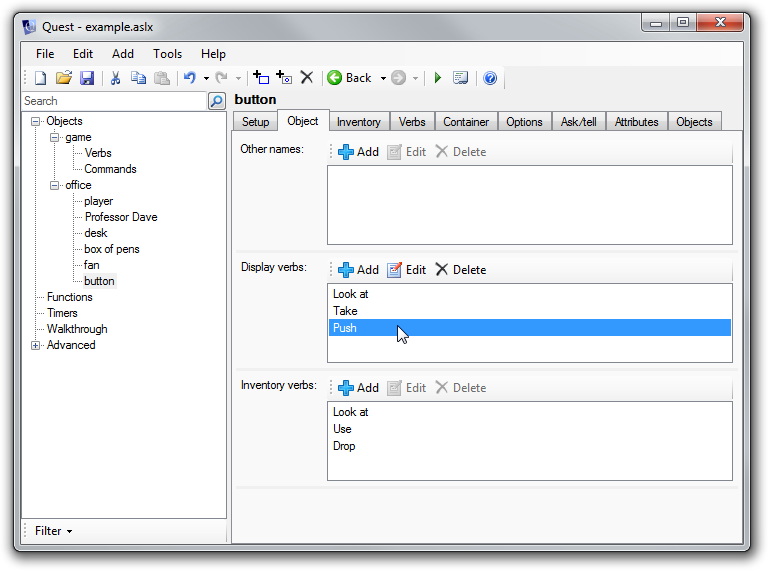Add a new inventory verb

coord(359,388)
